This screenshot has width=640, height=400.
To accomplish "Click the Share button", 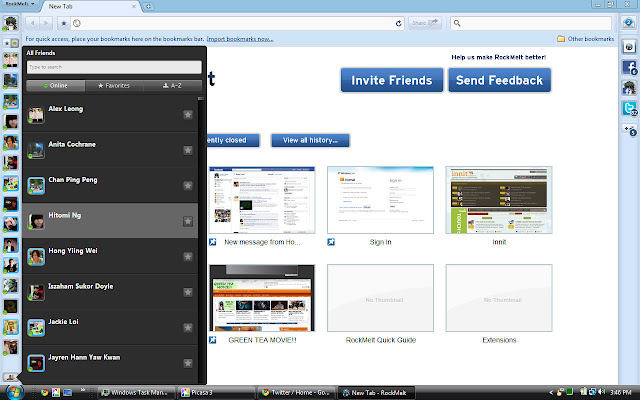I will coord(425,23).
